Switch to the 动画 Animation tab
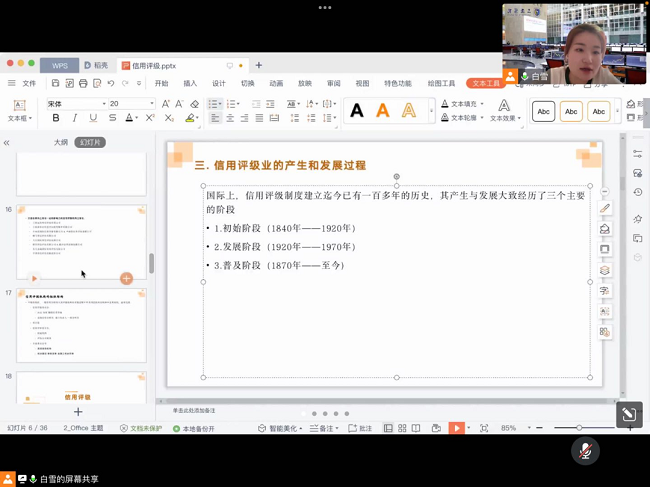This screenshot has width=650, height=487. (276, 83)
